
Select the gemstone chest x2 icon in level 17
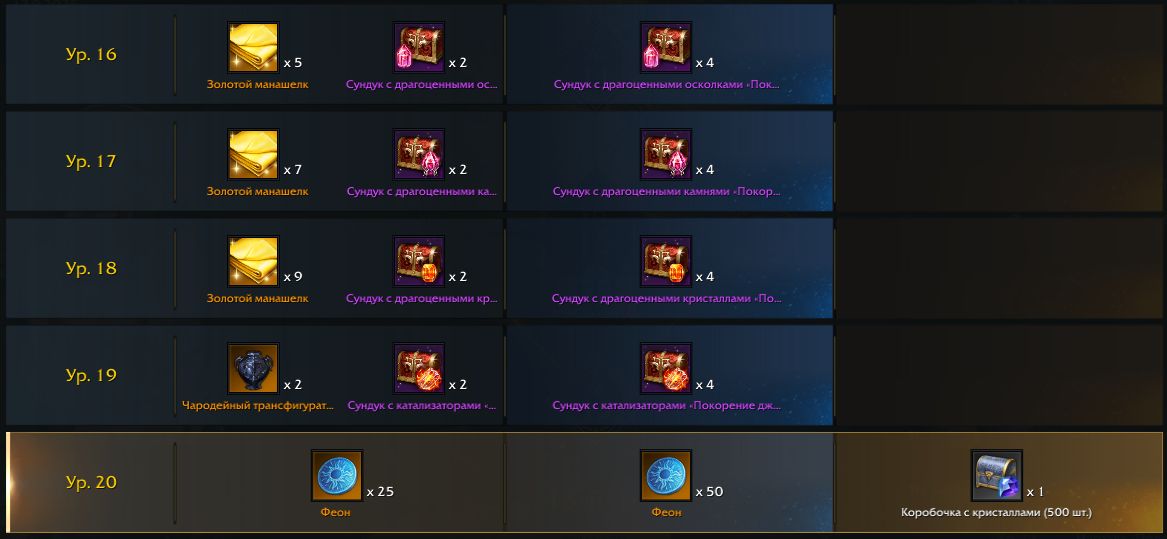coord(418,155)
